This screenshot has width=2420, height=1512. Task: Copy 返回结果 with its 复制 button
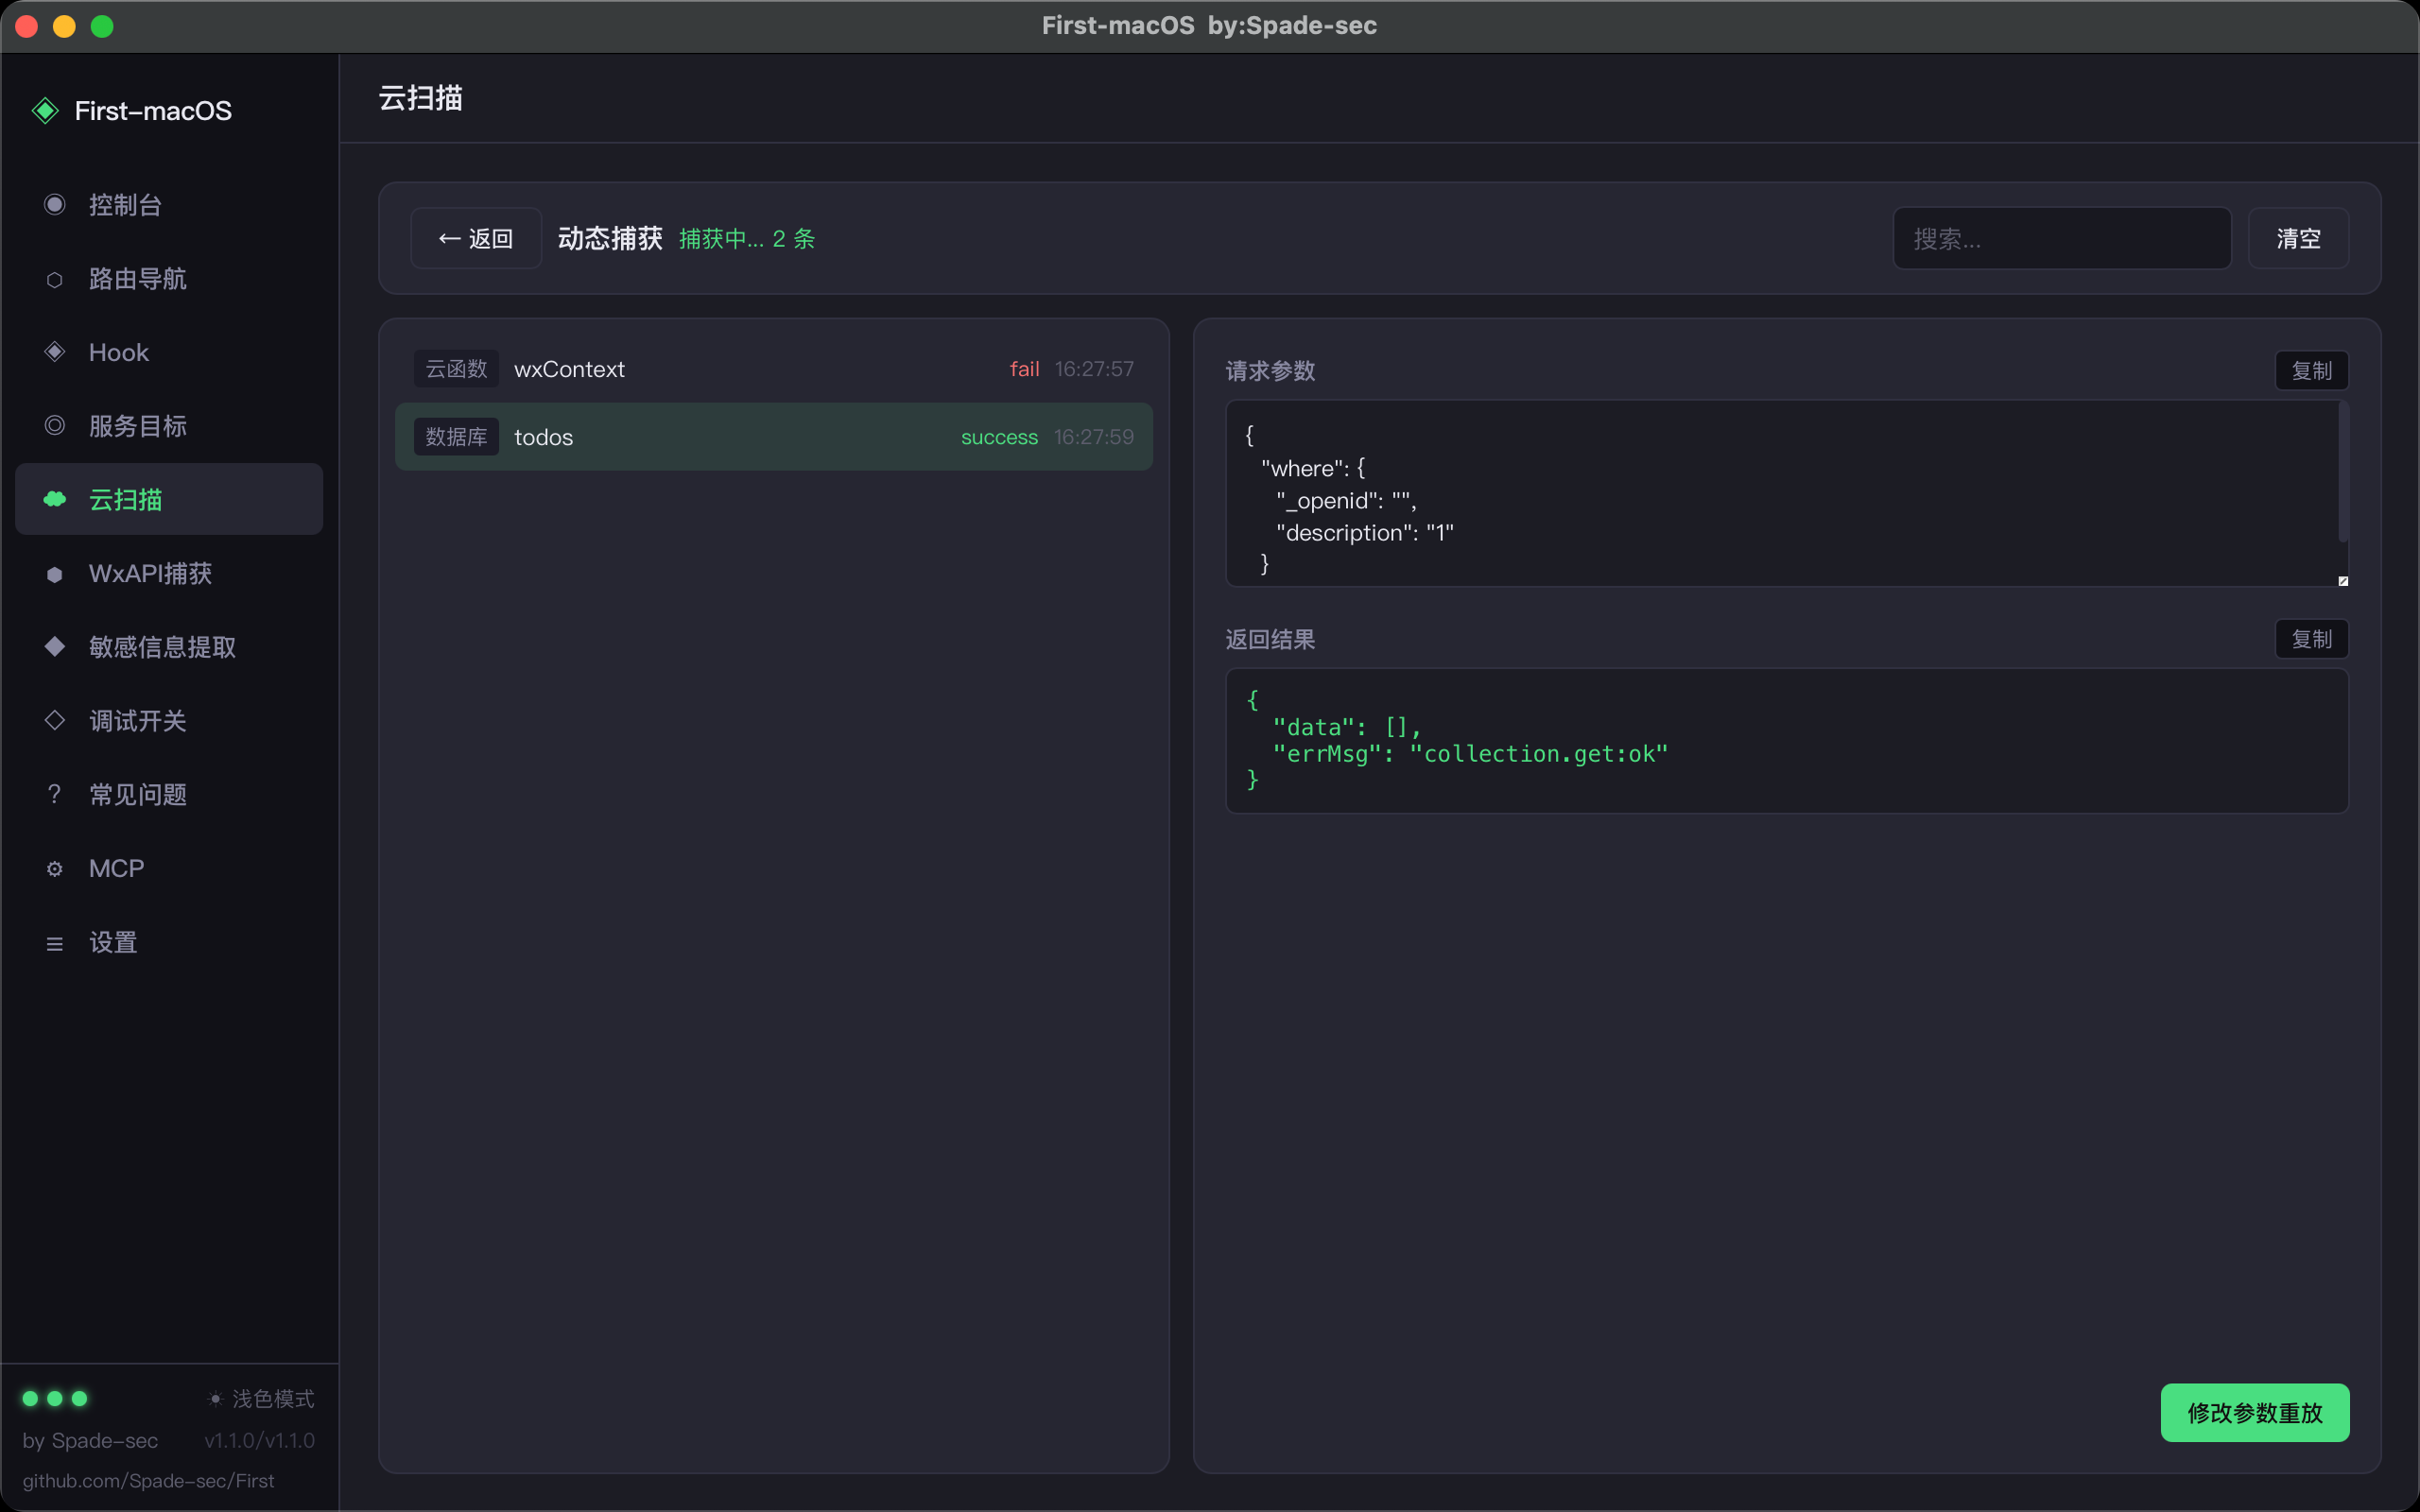pos(2312,638)
